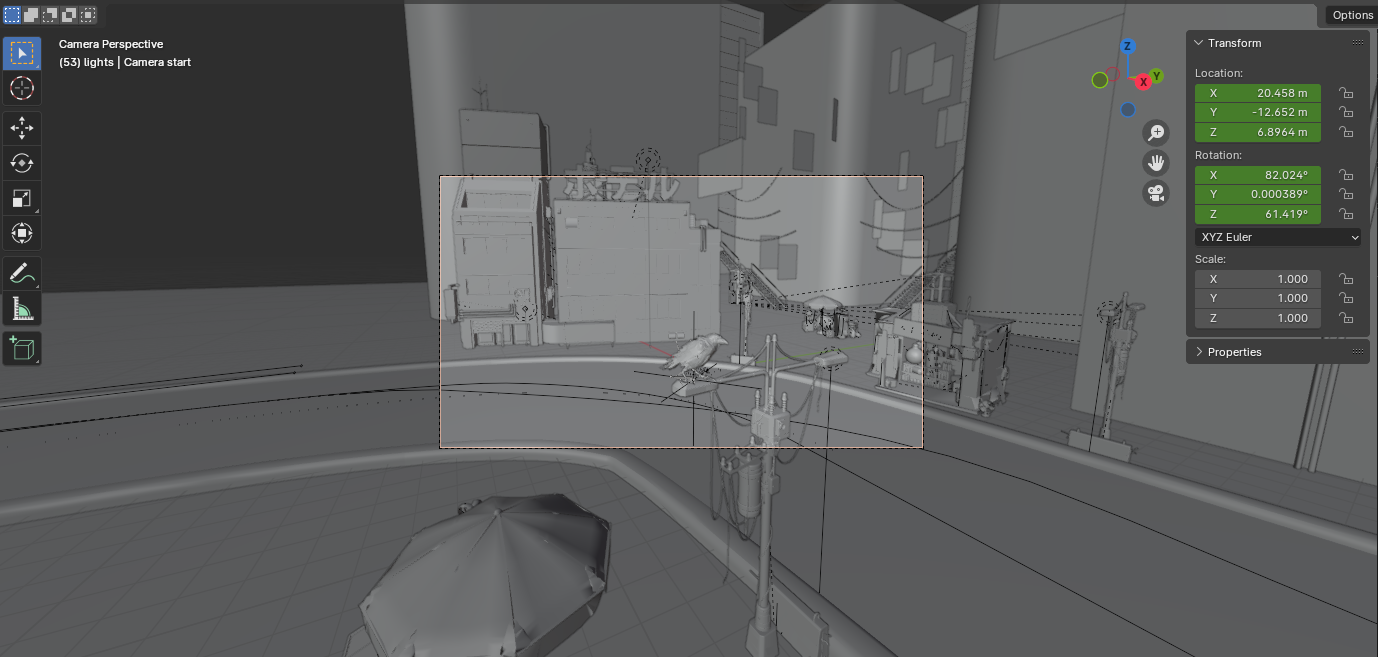Pick the Rotate tool
This screenshot has width=1378, height=657.
coord(22,163)
